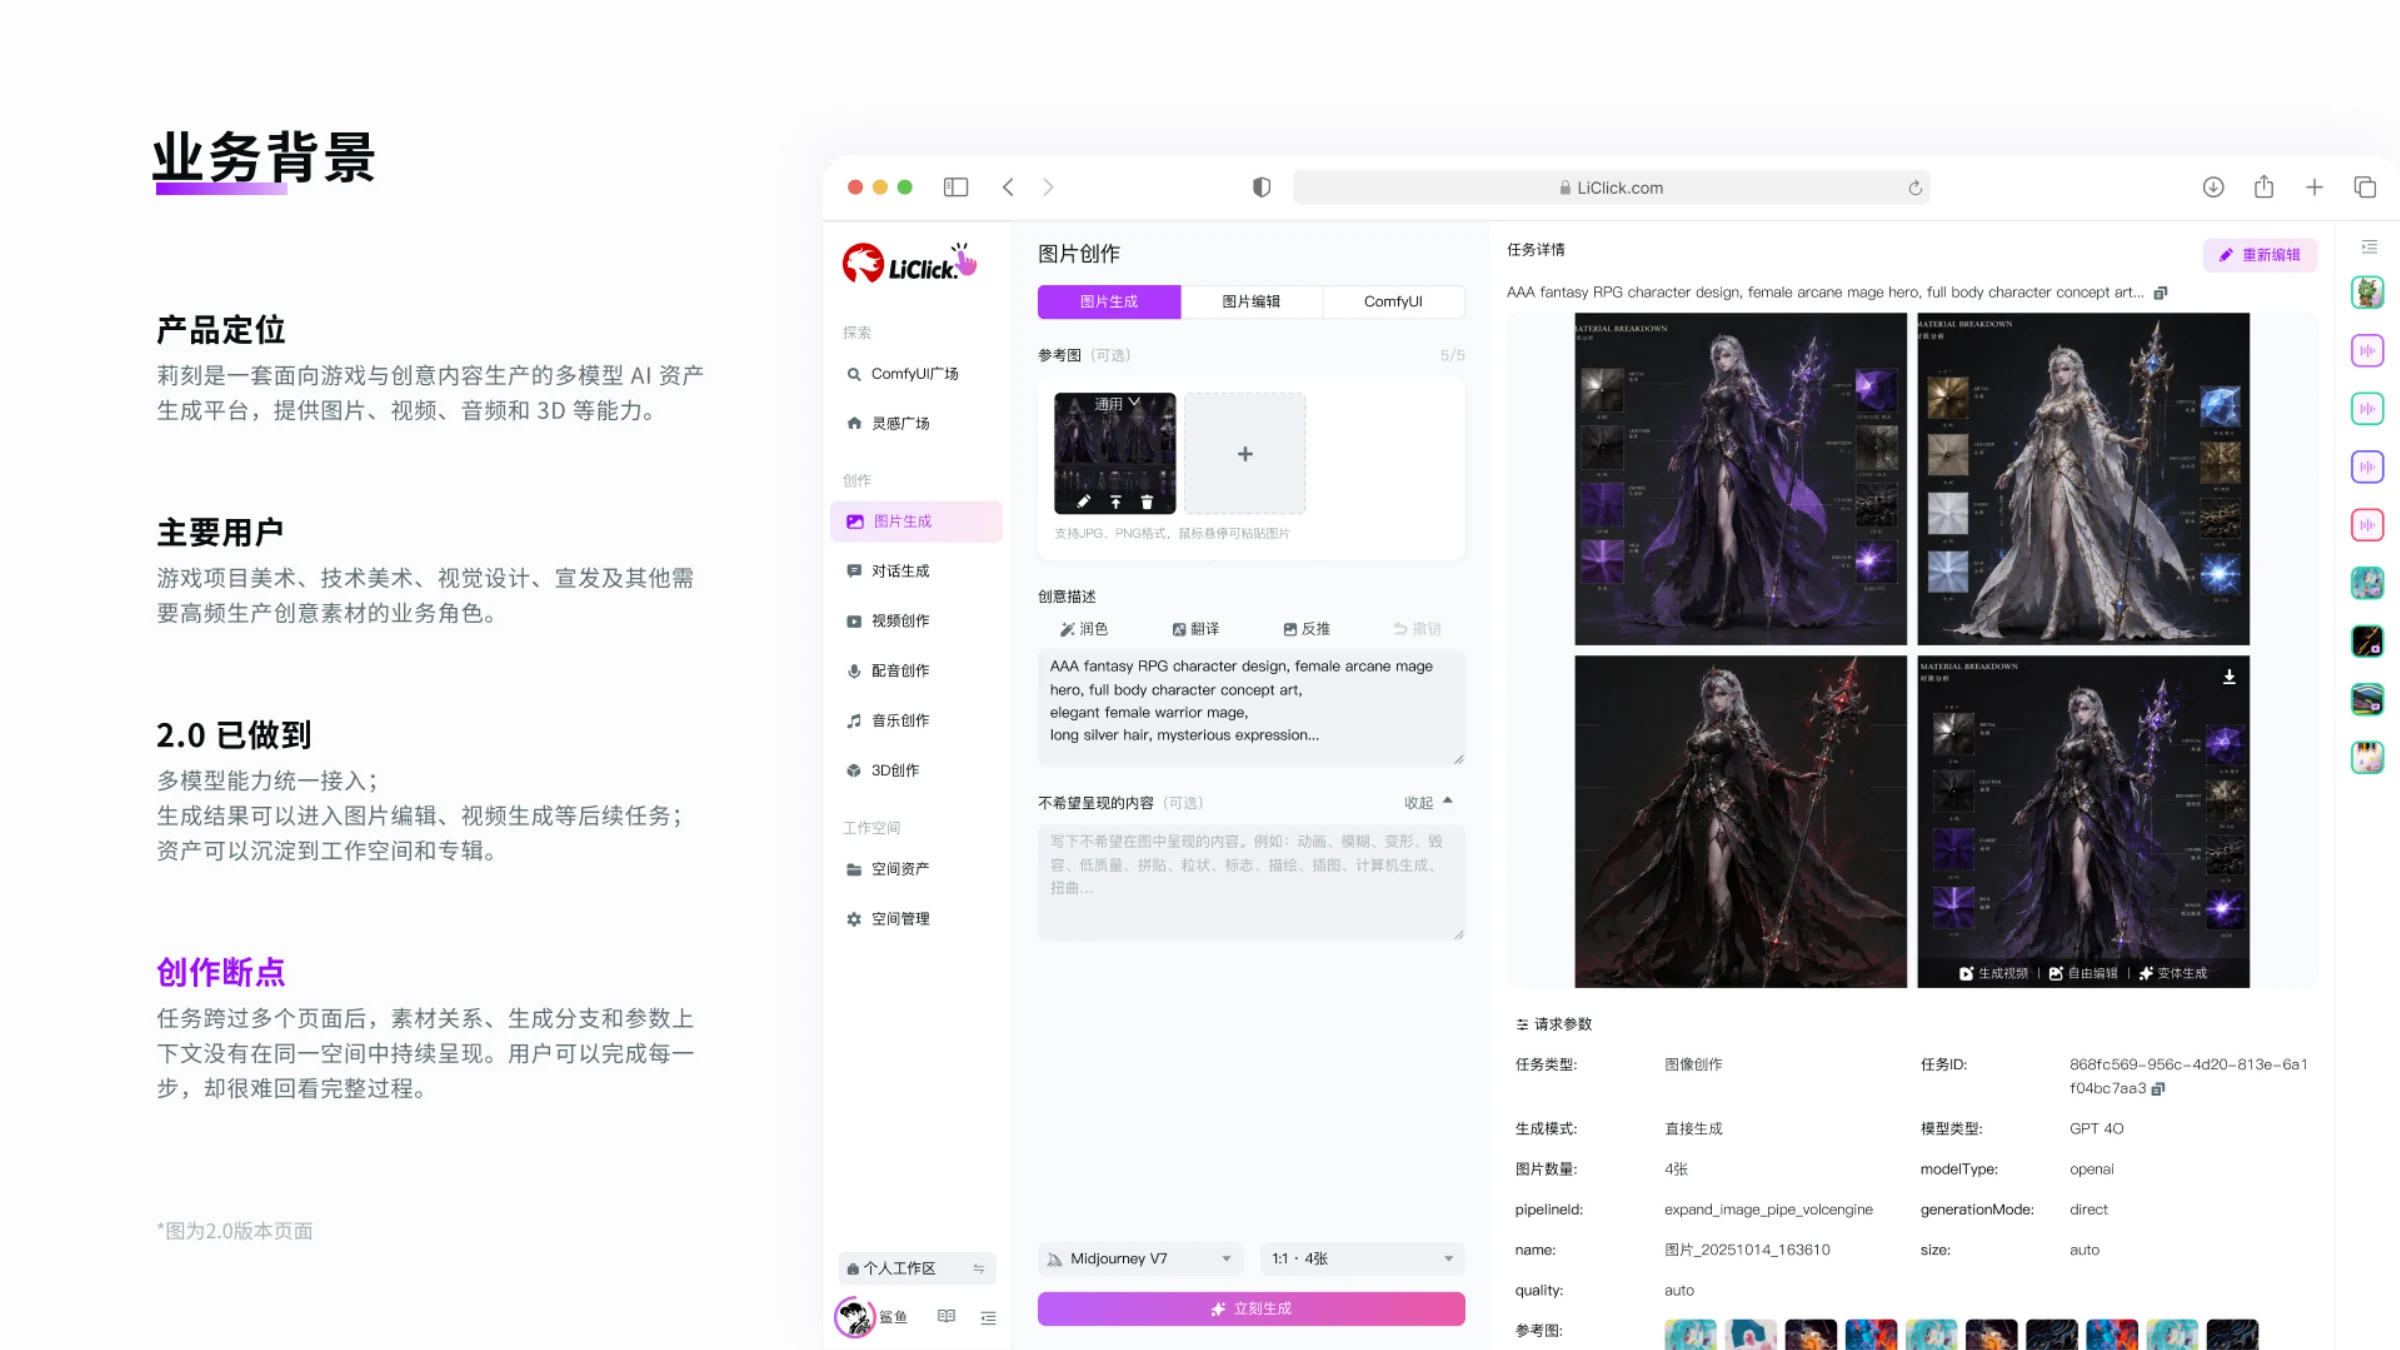The height and width of the screenshot is (1350, 2400).
Task: Click the privacy shield icon
Action: click(1261, 187)
